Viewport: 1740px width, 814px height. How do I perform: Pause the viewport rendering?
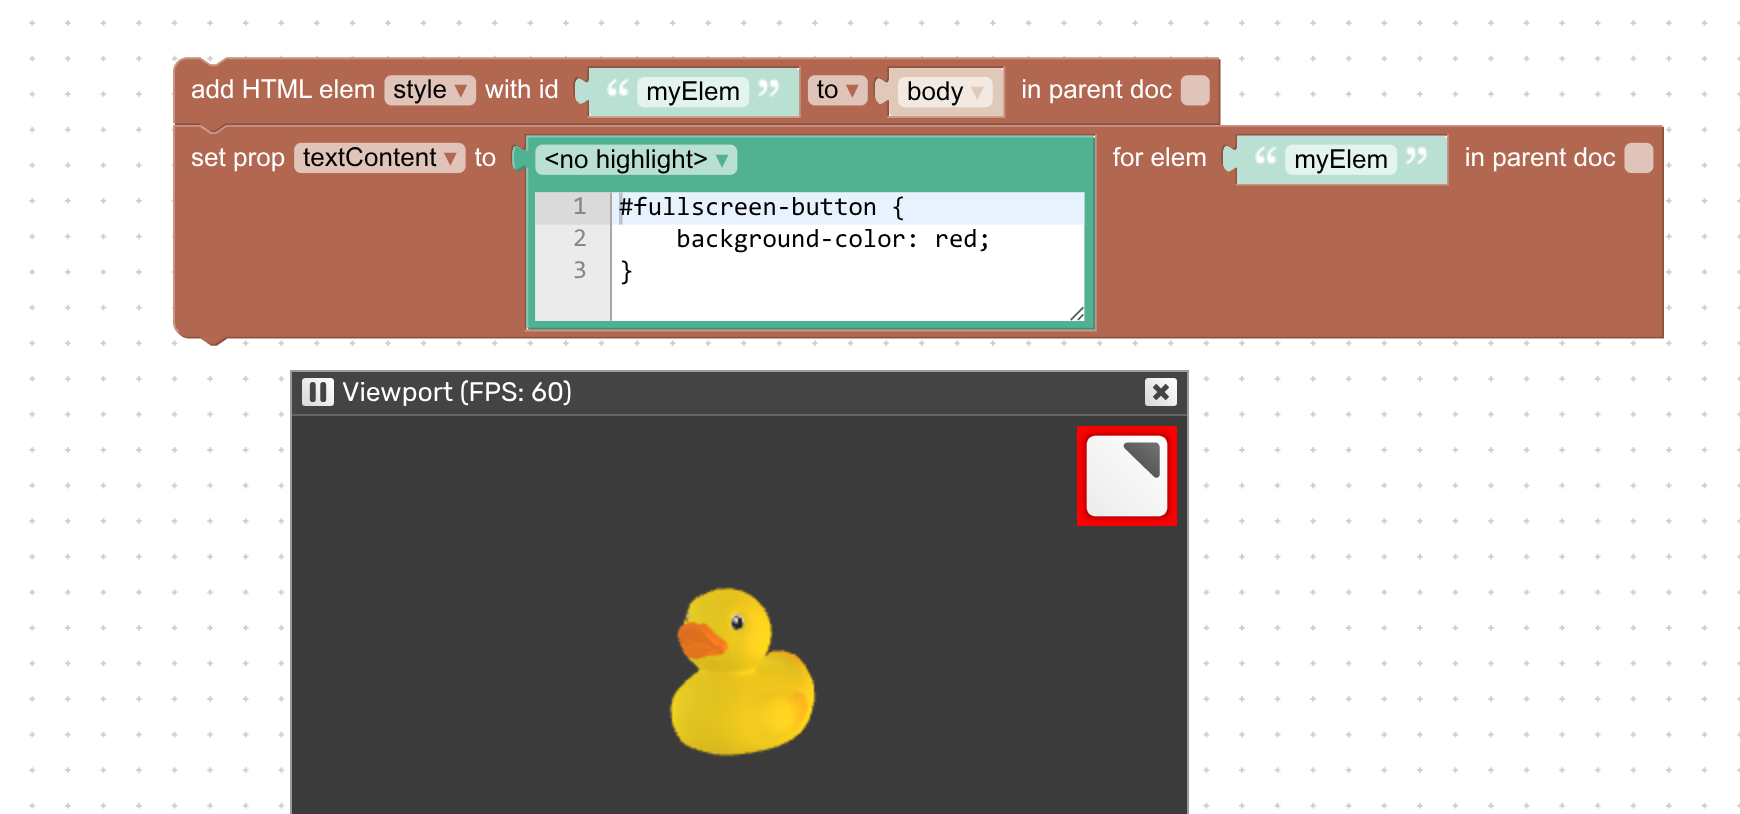317,392
